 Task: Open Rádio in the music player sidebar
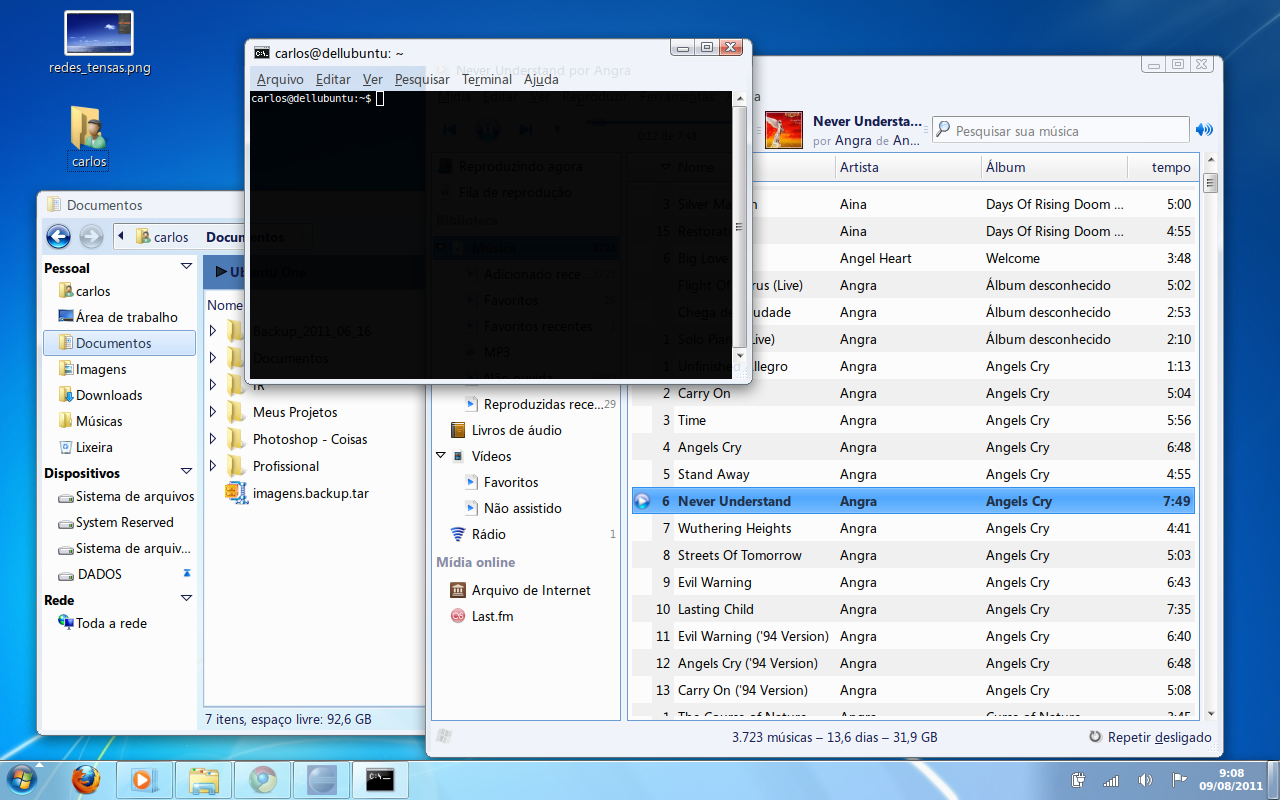[478, 534]
